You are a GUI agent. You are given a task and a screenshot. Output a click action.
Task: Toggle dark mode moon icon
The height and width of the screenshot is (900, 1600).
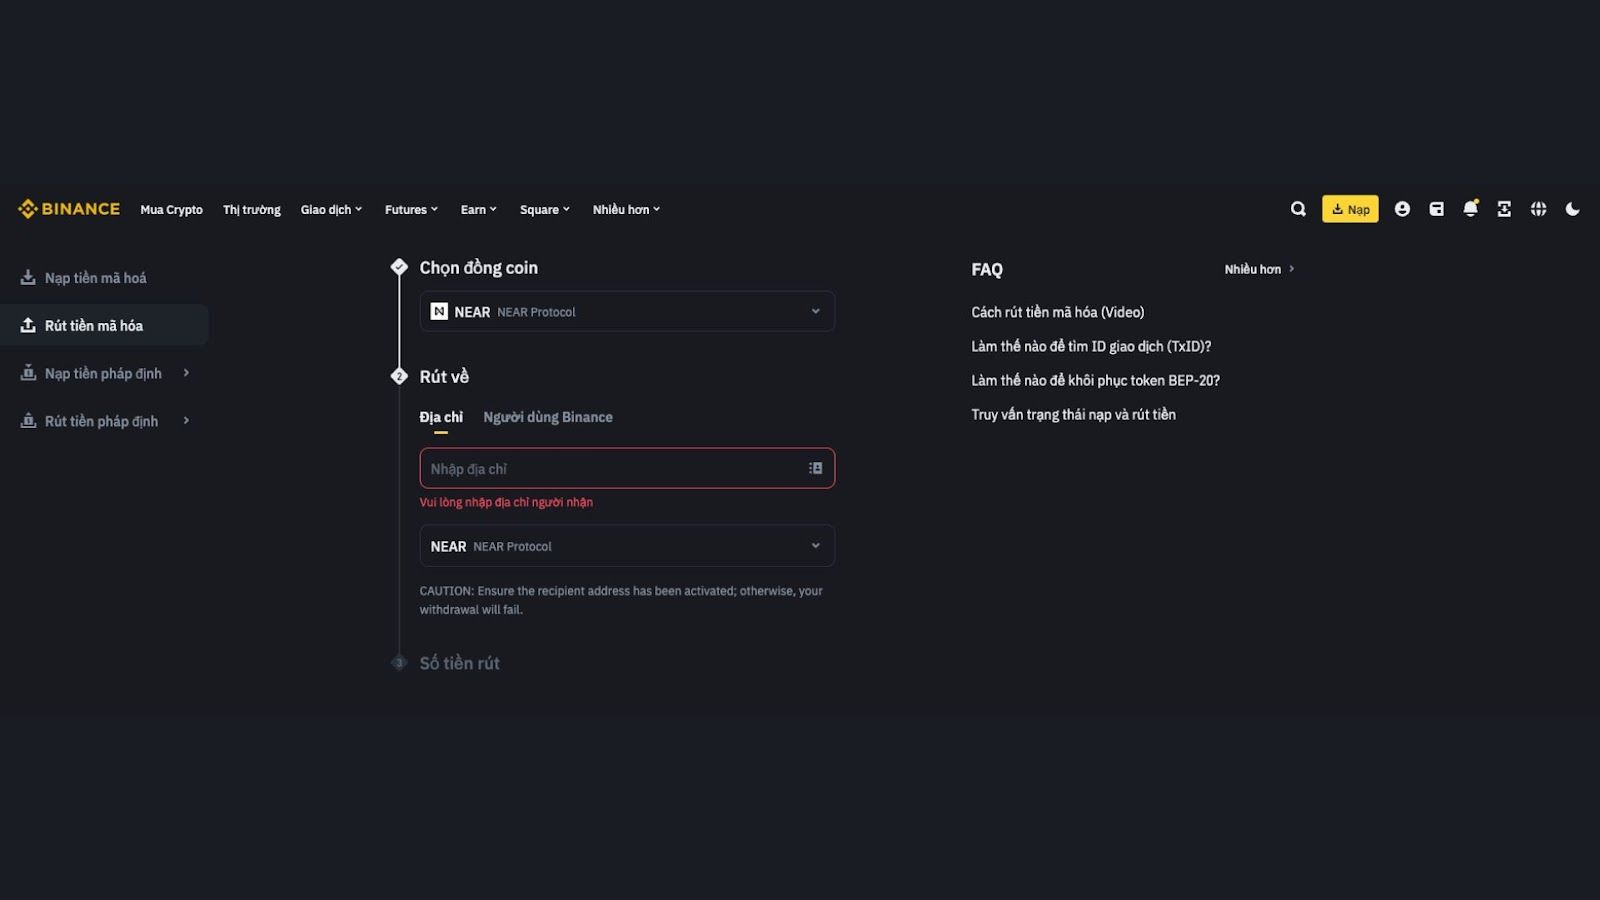[x=1572, y=209]
